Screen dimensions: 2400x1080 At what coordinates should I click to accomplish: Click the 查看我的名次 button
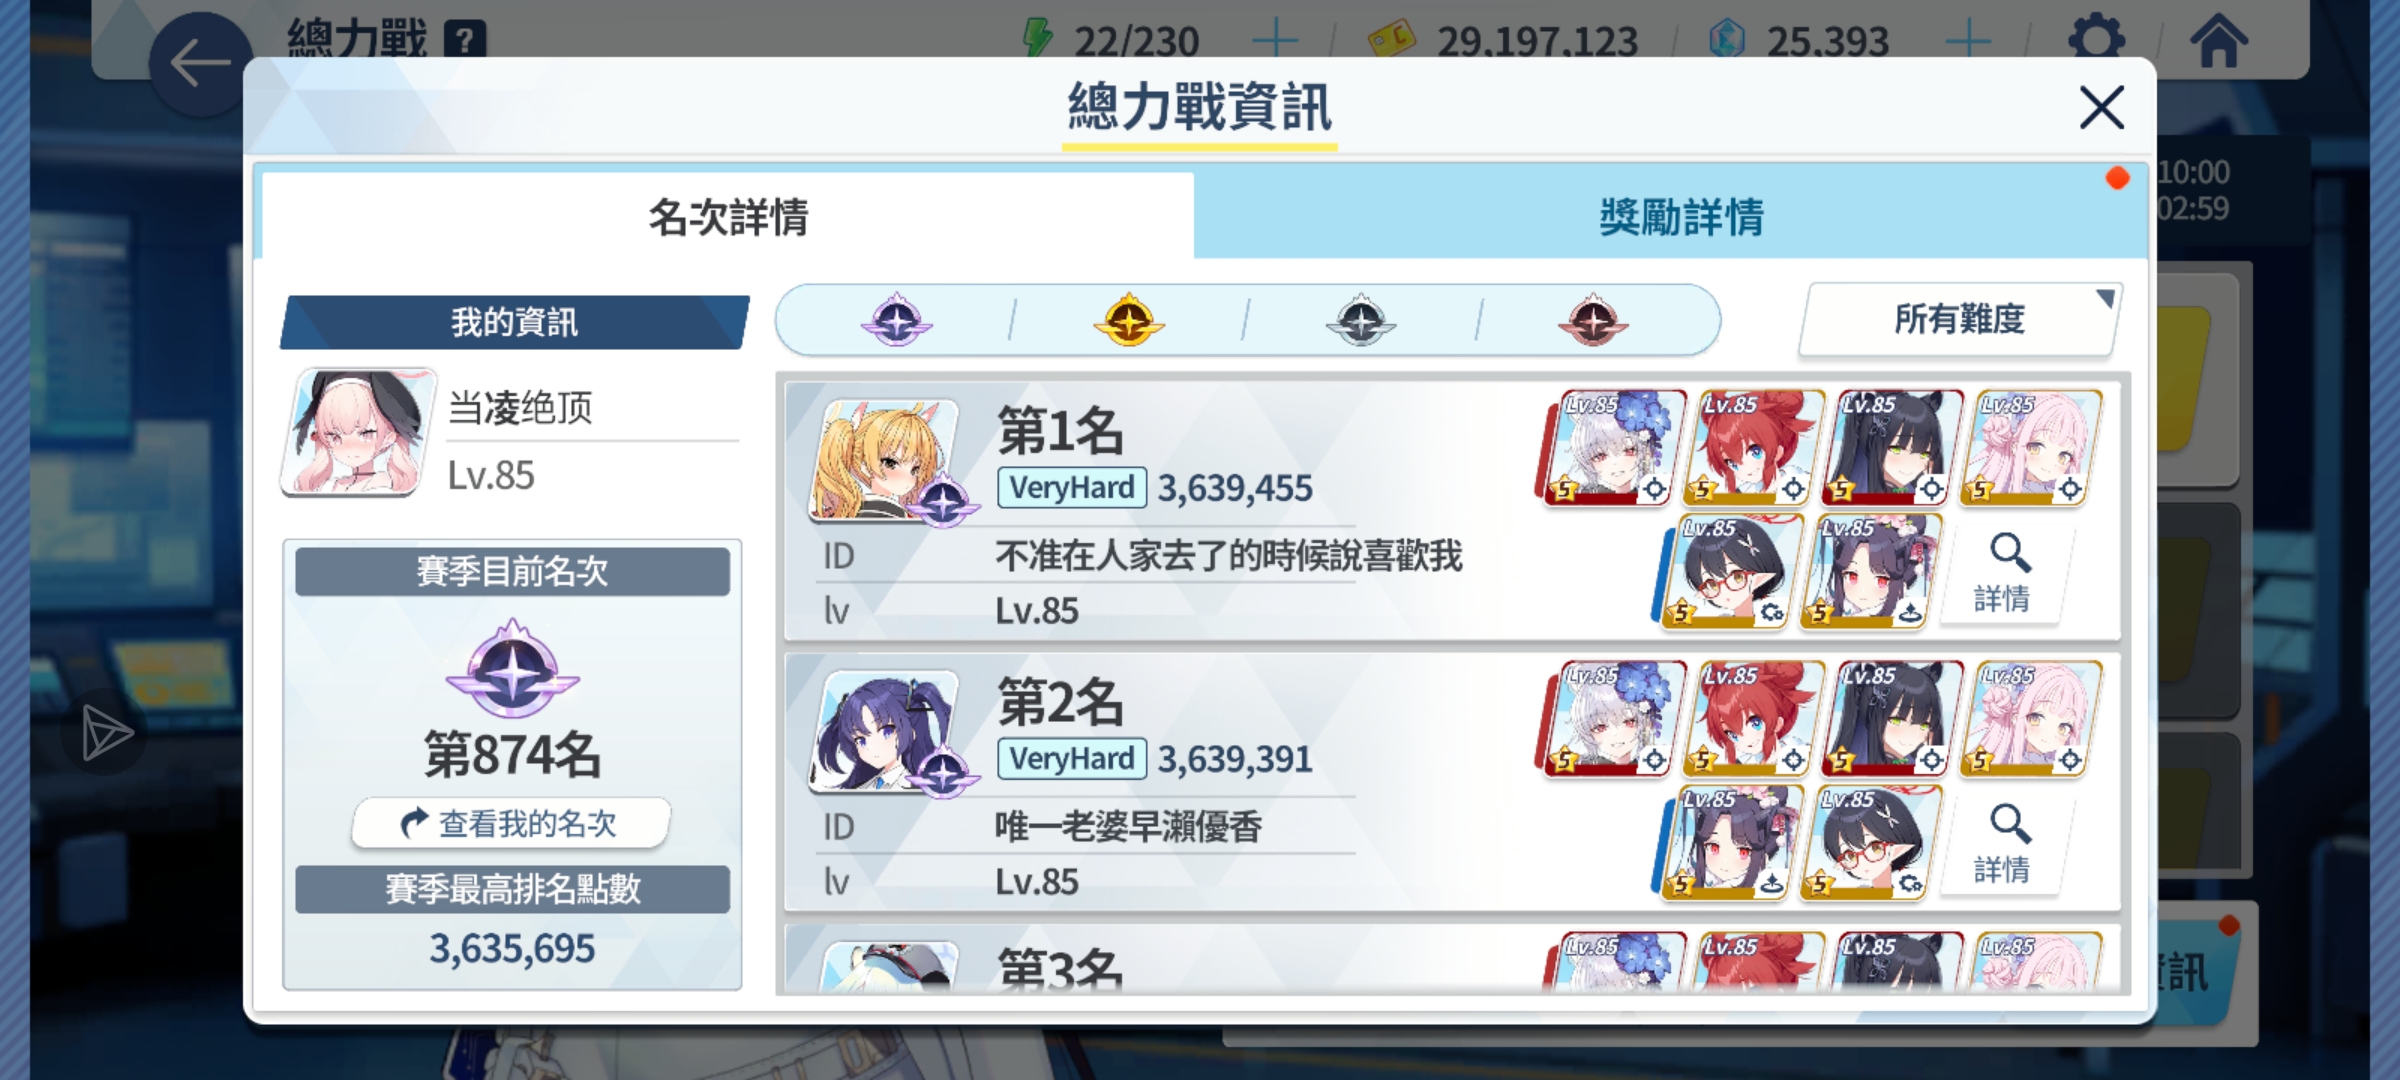(x=511, y=824)
